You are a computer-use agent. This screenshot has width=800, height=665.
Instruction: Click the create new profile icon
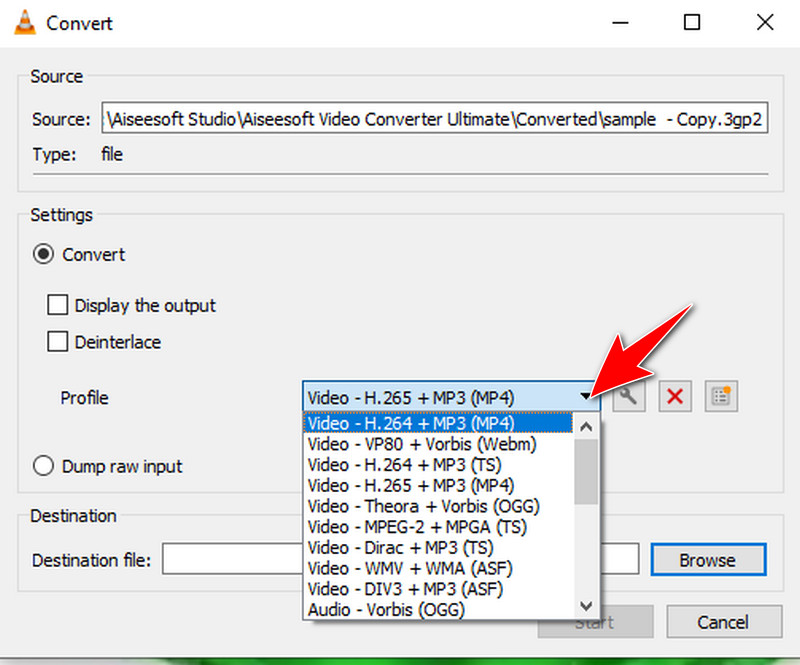[720, 396]
